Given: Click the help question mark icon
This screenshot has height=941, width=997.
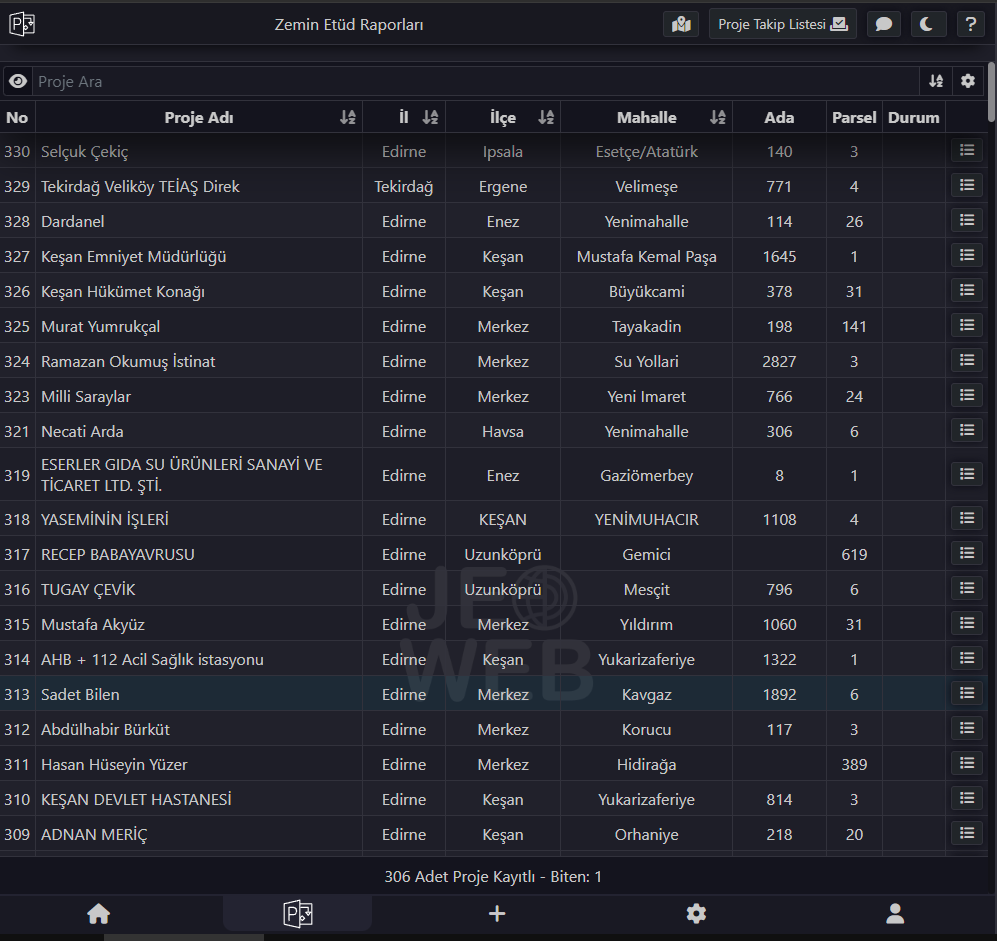Looking at the screenshot, I should point(969,24).
